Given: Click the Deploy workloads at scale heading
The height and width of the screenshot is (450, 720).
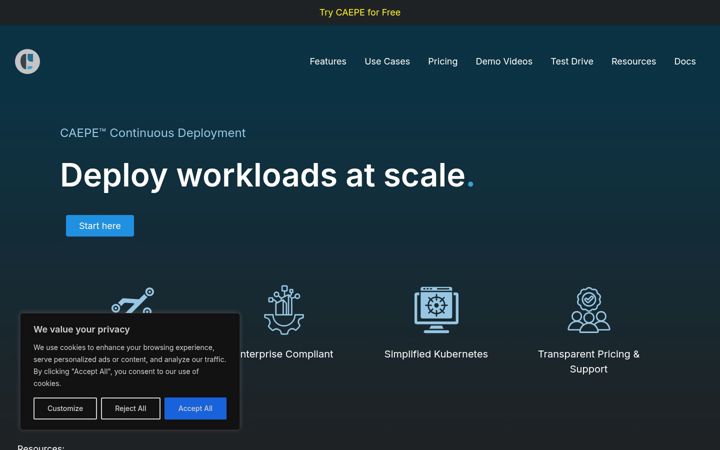Looking at the screenshot, I should click(x=267, y=175).
